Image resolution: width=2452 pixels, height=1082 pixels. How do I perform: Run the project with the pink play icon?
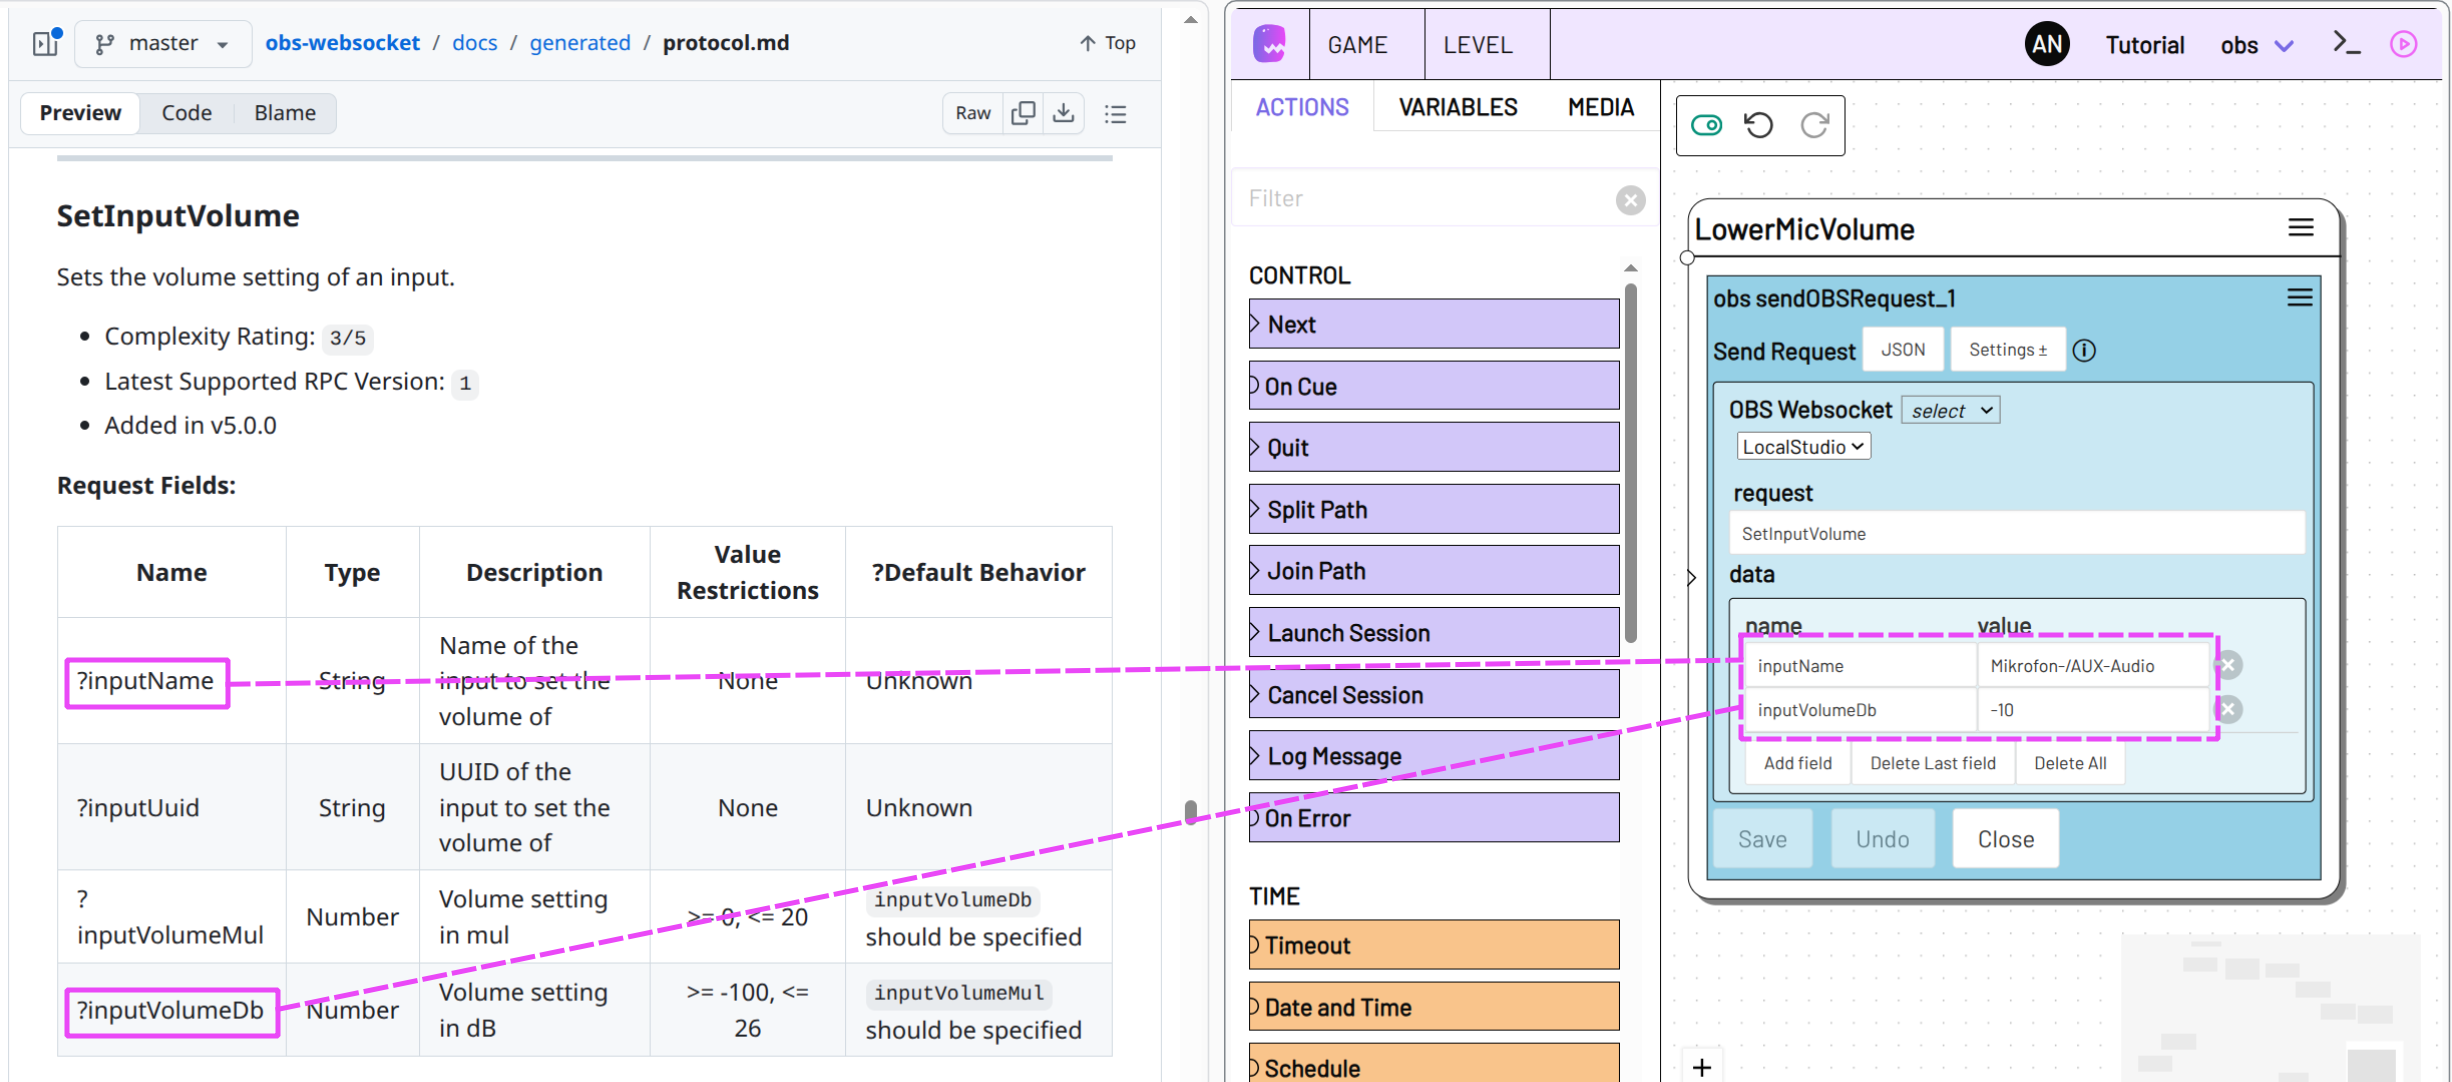pyautogui.click(x=2404, y=44)
